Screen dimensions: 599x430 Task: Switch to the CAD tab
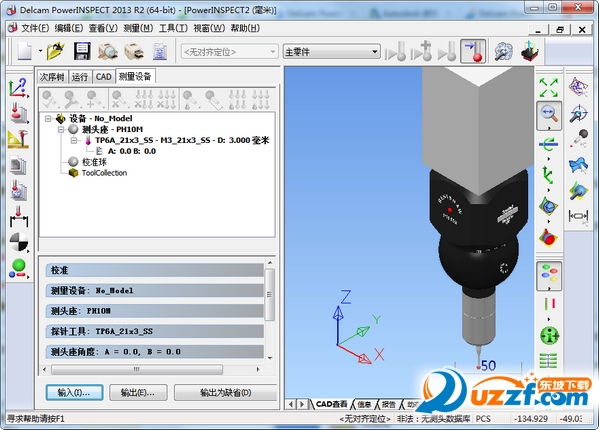[104, 77]
